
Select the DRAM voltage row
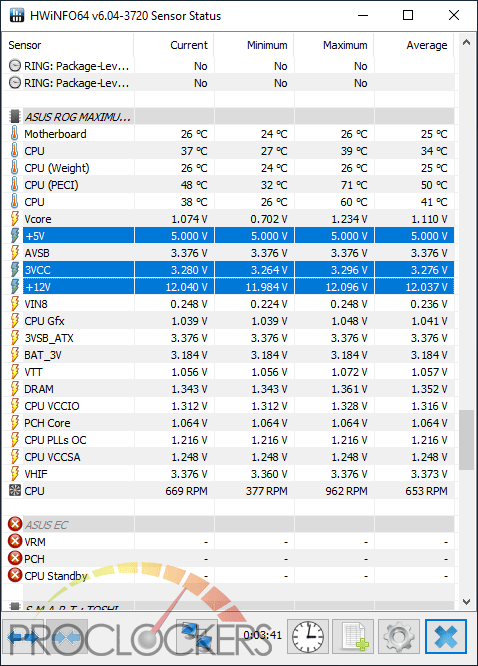(x=230, y=389)
